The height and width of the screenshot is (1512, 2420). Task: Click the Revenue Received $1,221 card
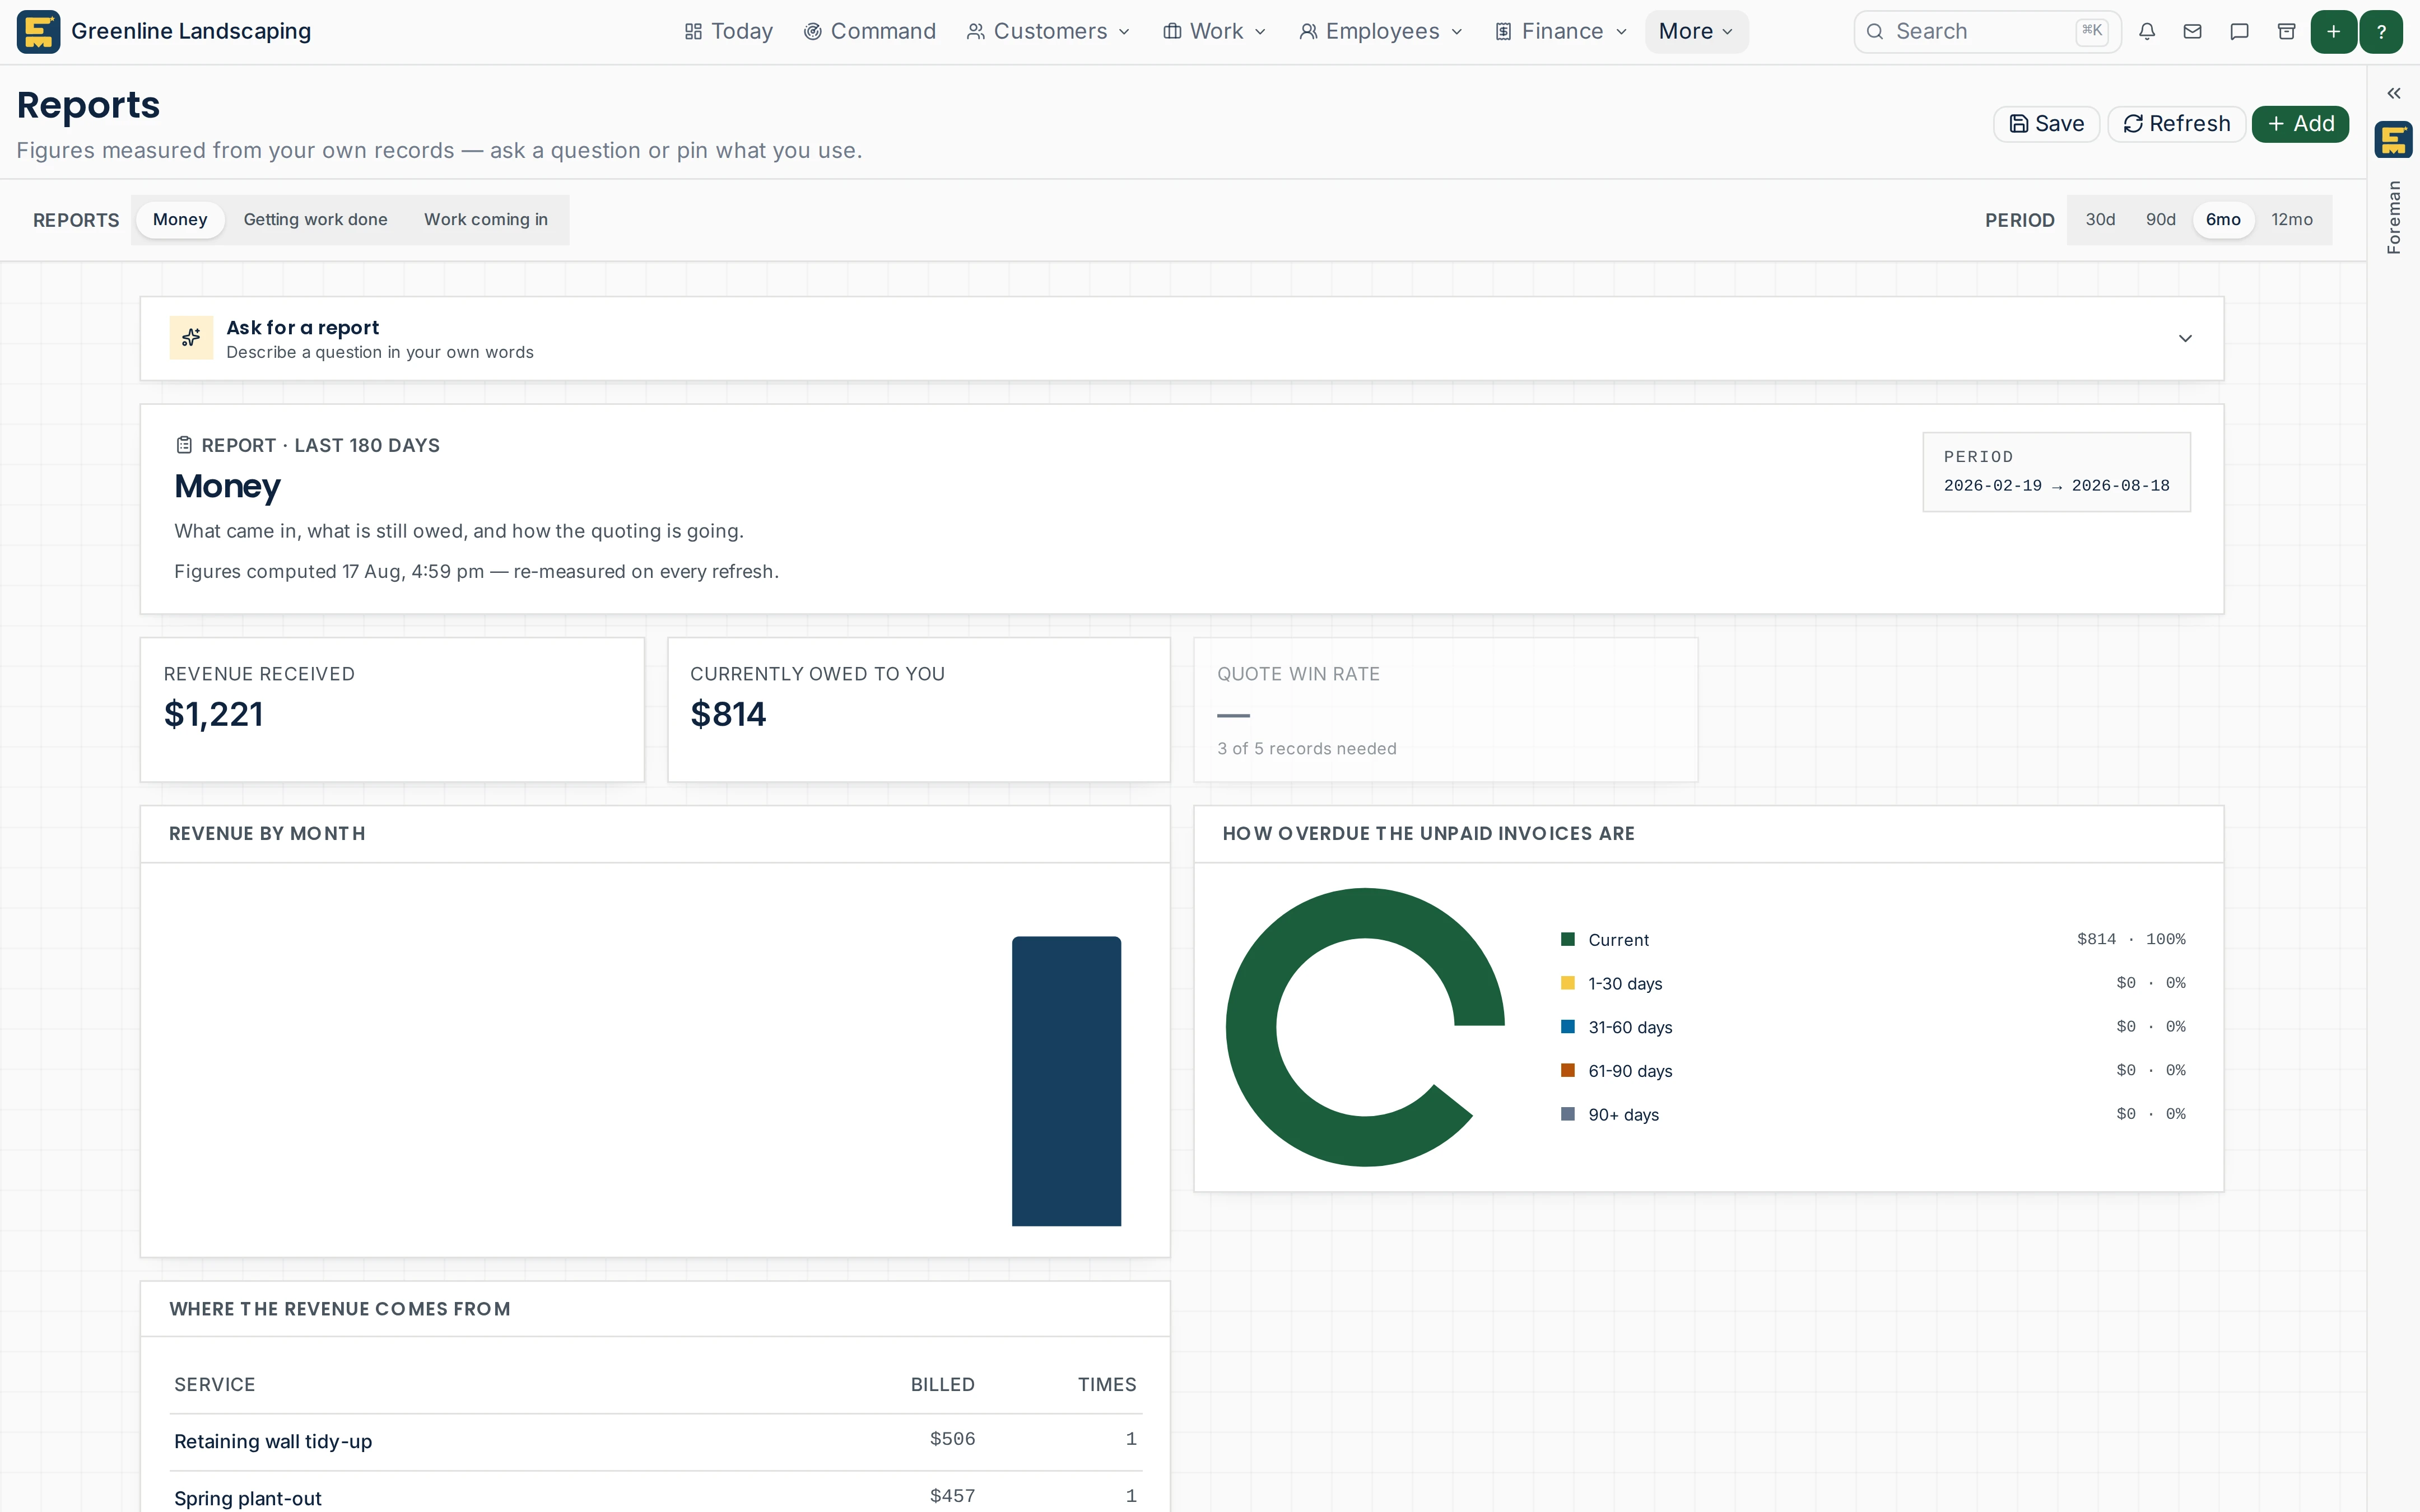click(392, 710)
